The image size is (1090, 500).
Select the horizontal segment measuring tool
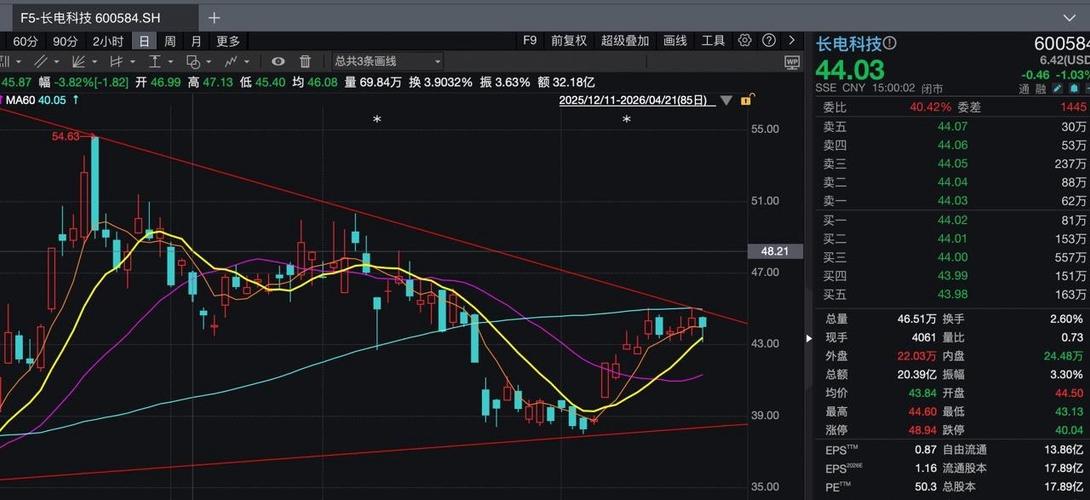[115, 61]
